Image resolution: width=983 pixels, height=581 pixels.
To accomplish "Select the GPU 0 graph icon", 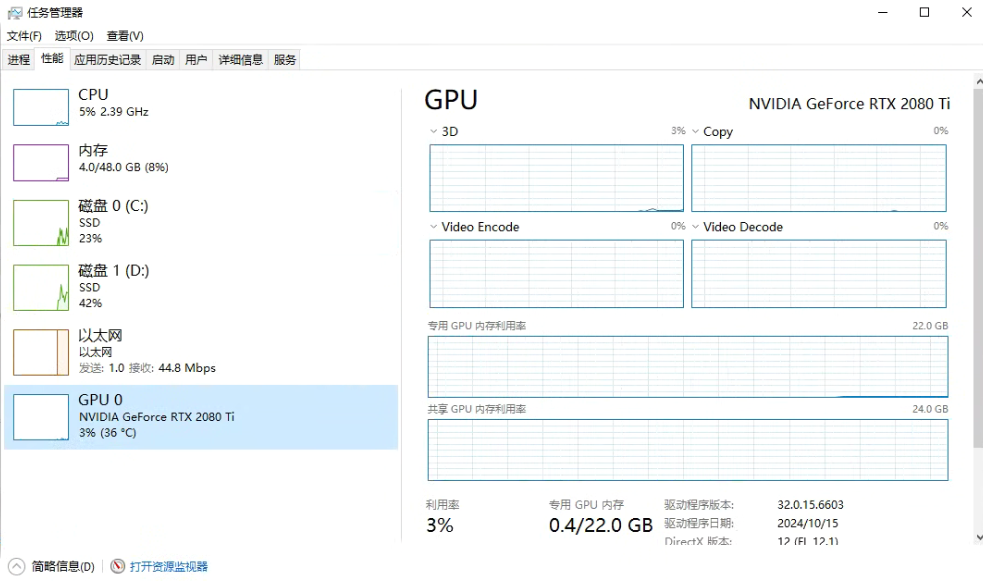I will click(41, 417).
